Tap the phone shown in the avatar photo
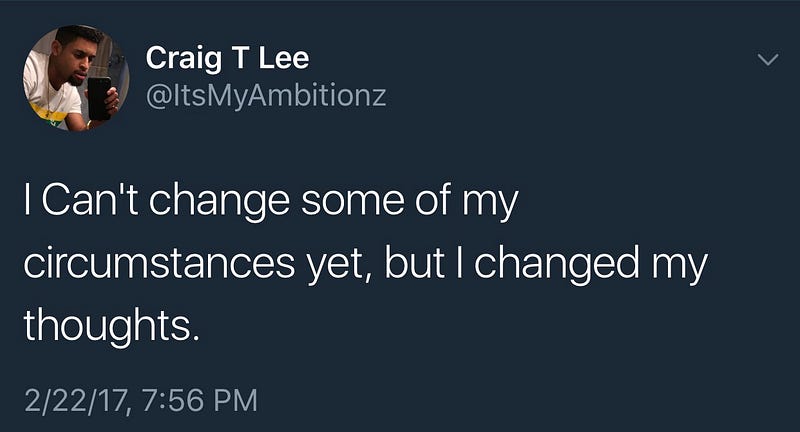 99,98
